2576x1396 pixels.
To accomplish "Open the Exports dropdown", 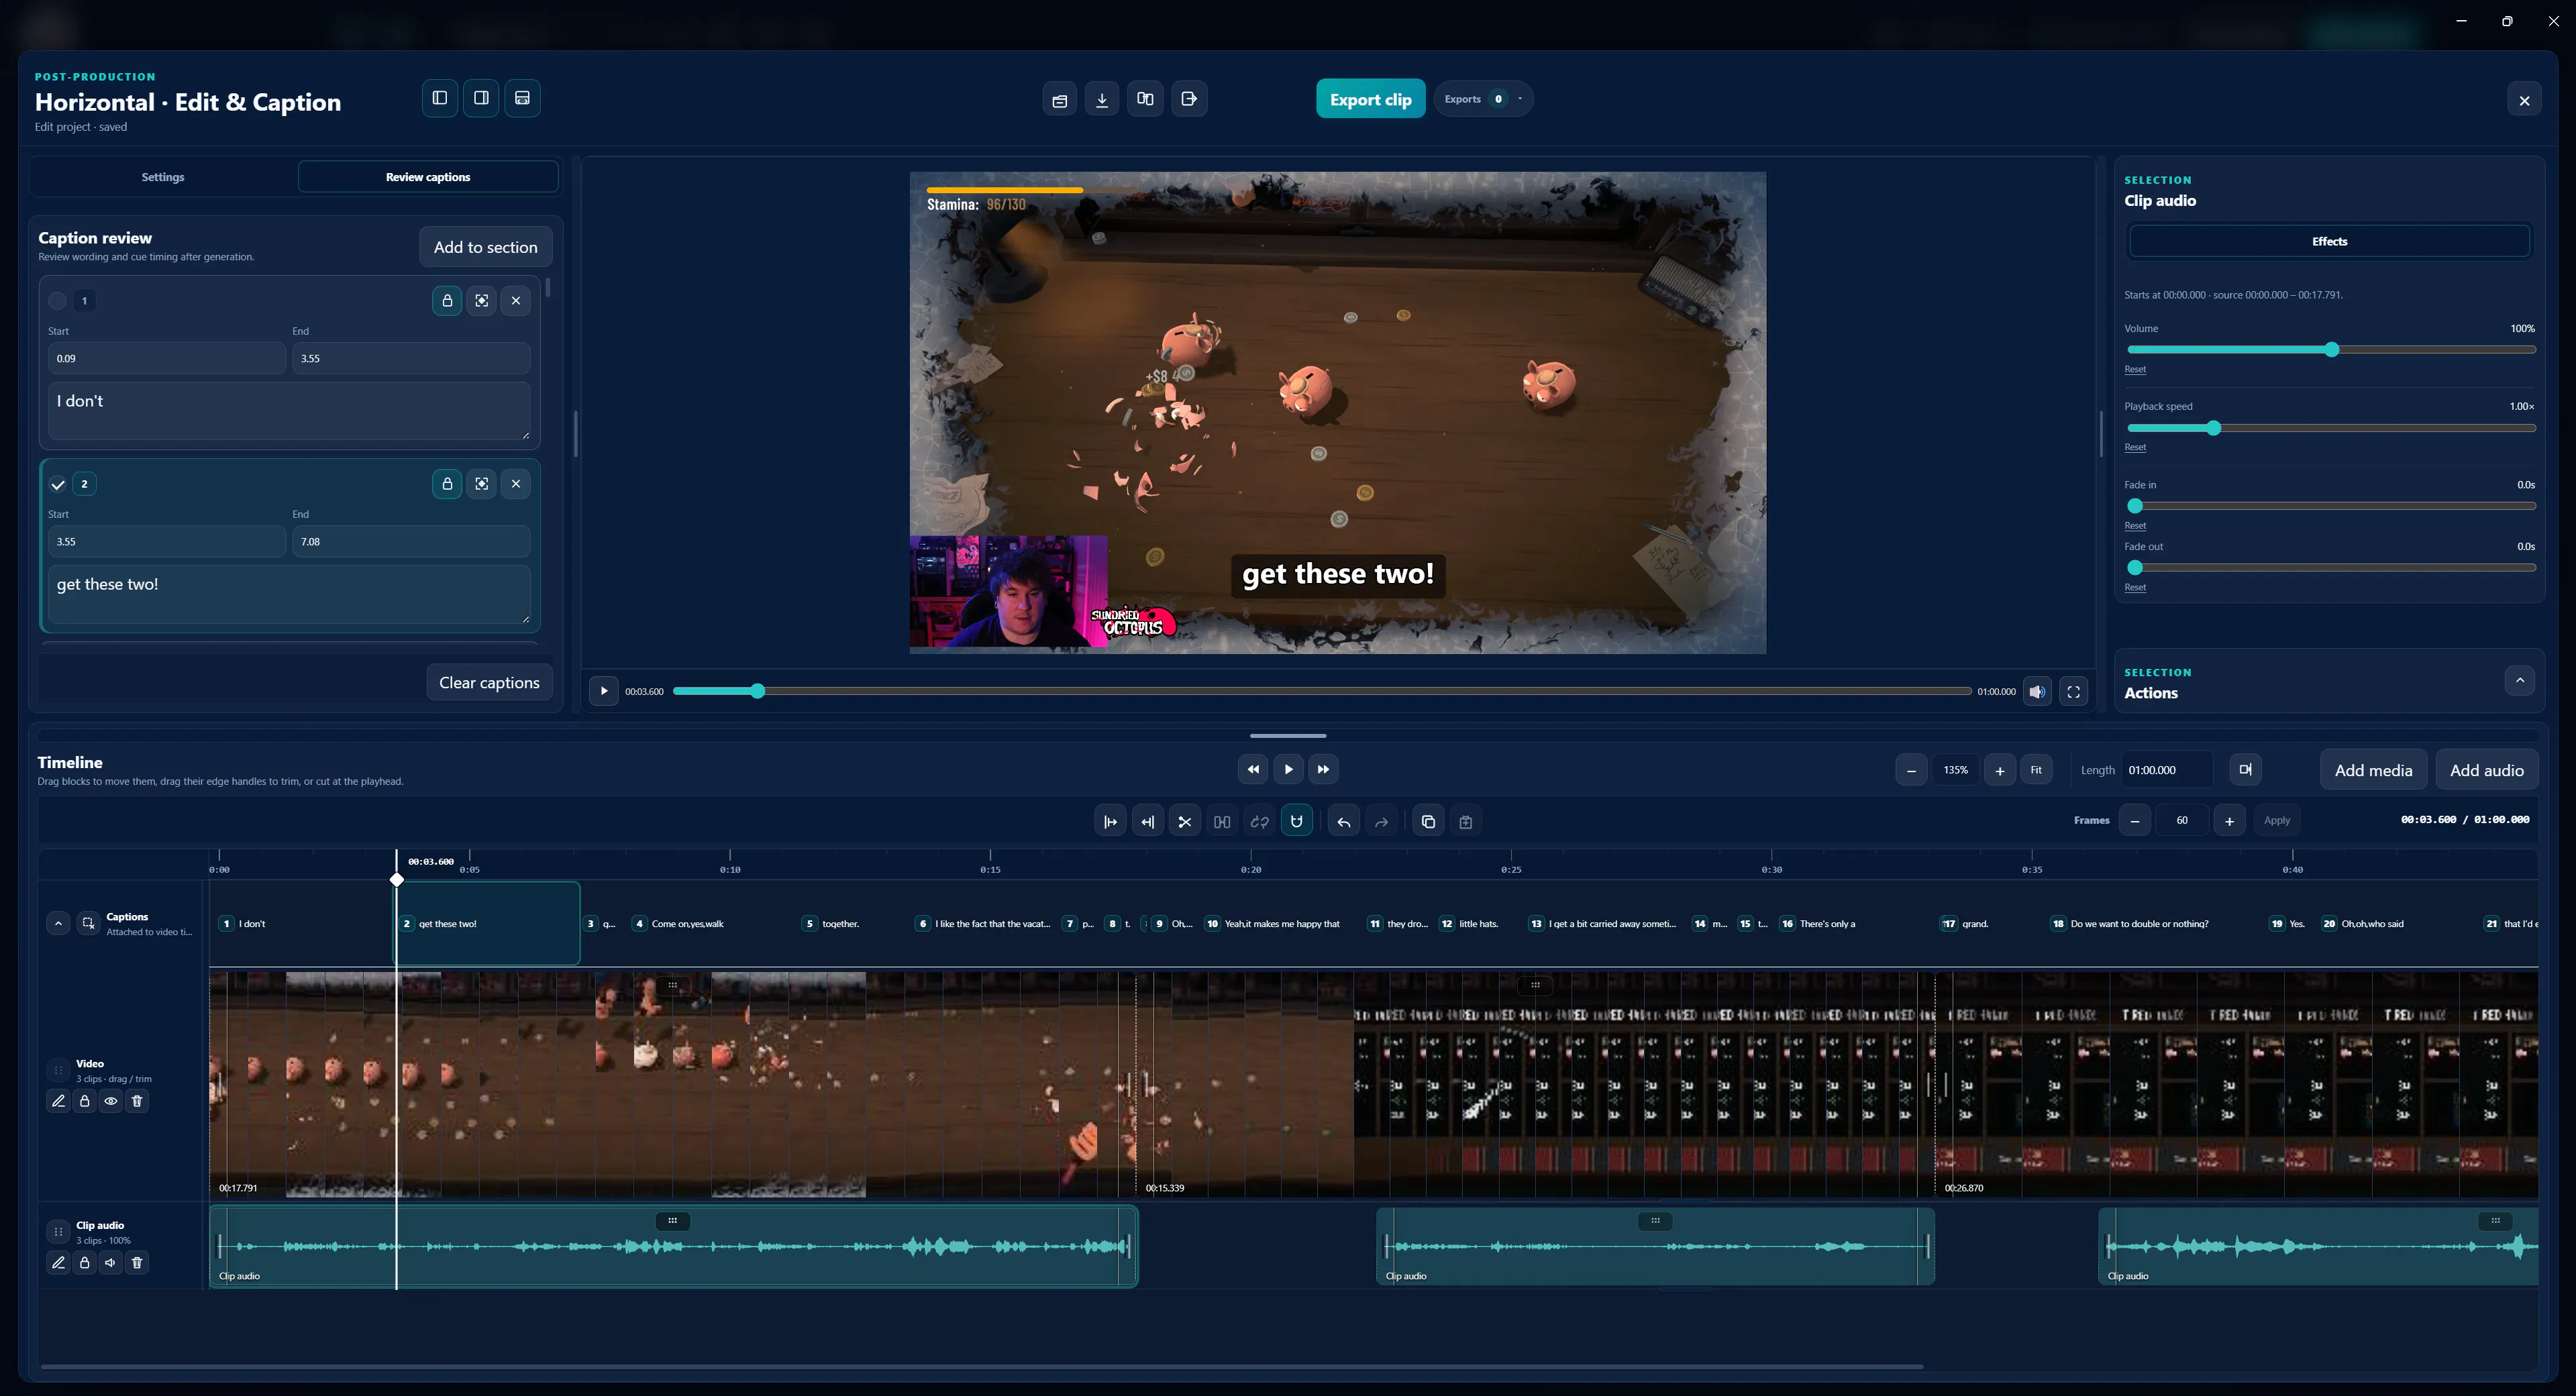I will pos(1483,99).
